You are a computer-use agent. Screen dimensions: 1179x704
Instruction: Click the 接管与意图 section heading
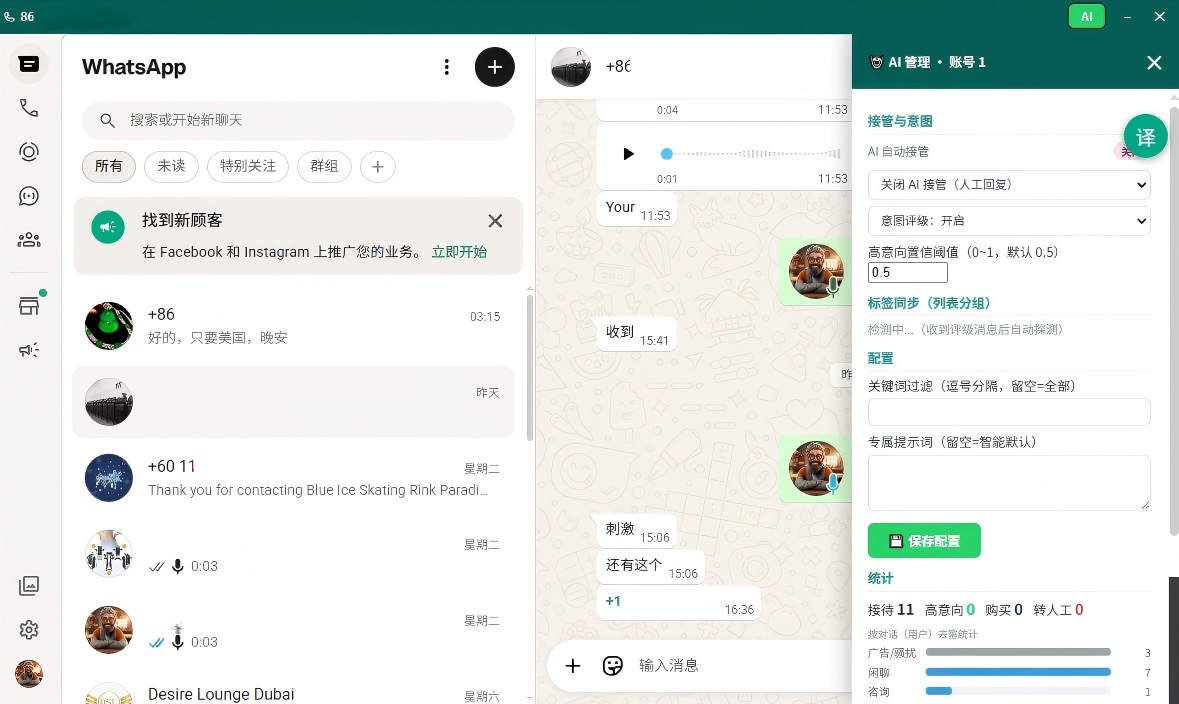pos(900,121)
